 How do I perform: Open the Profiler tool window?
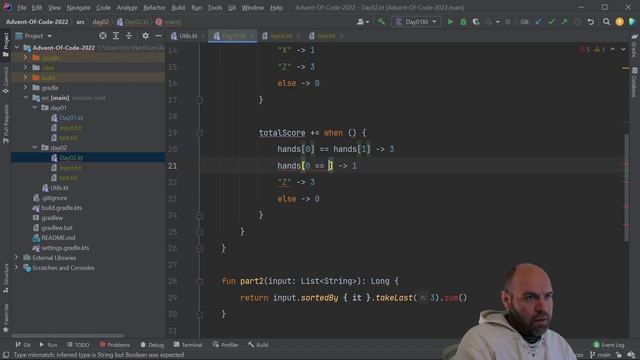[225, 345]
